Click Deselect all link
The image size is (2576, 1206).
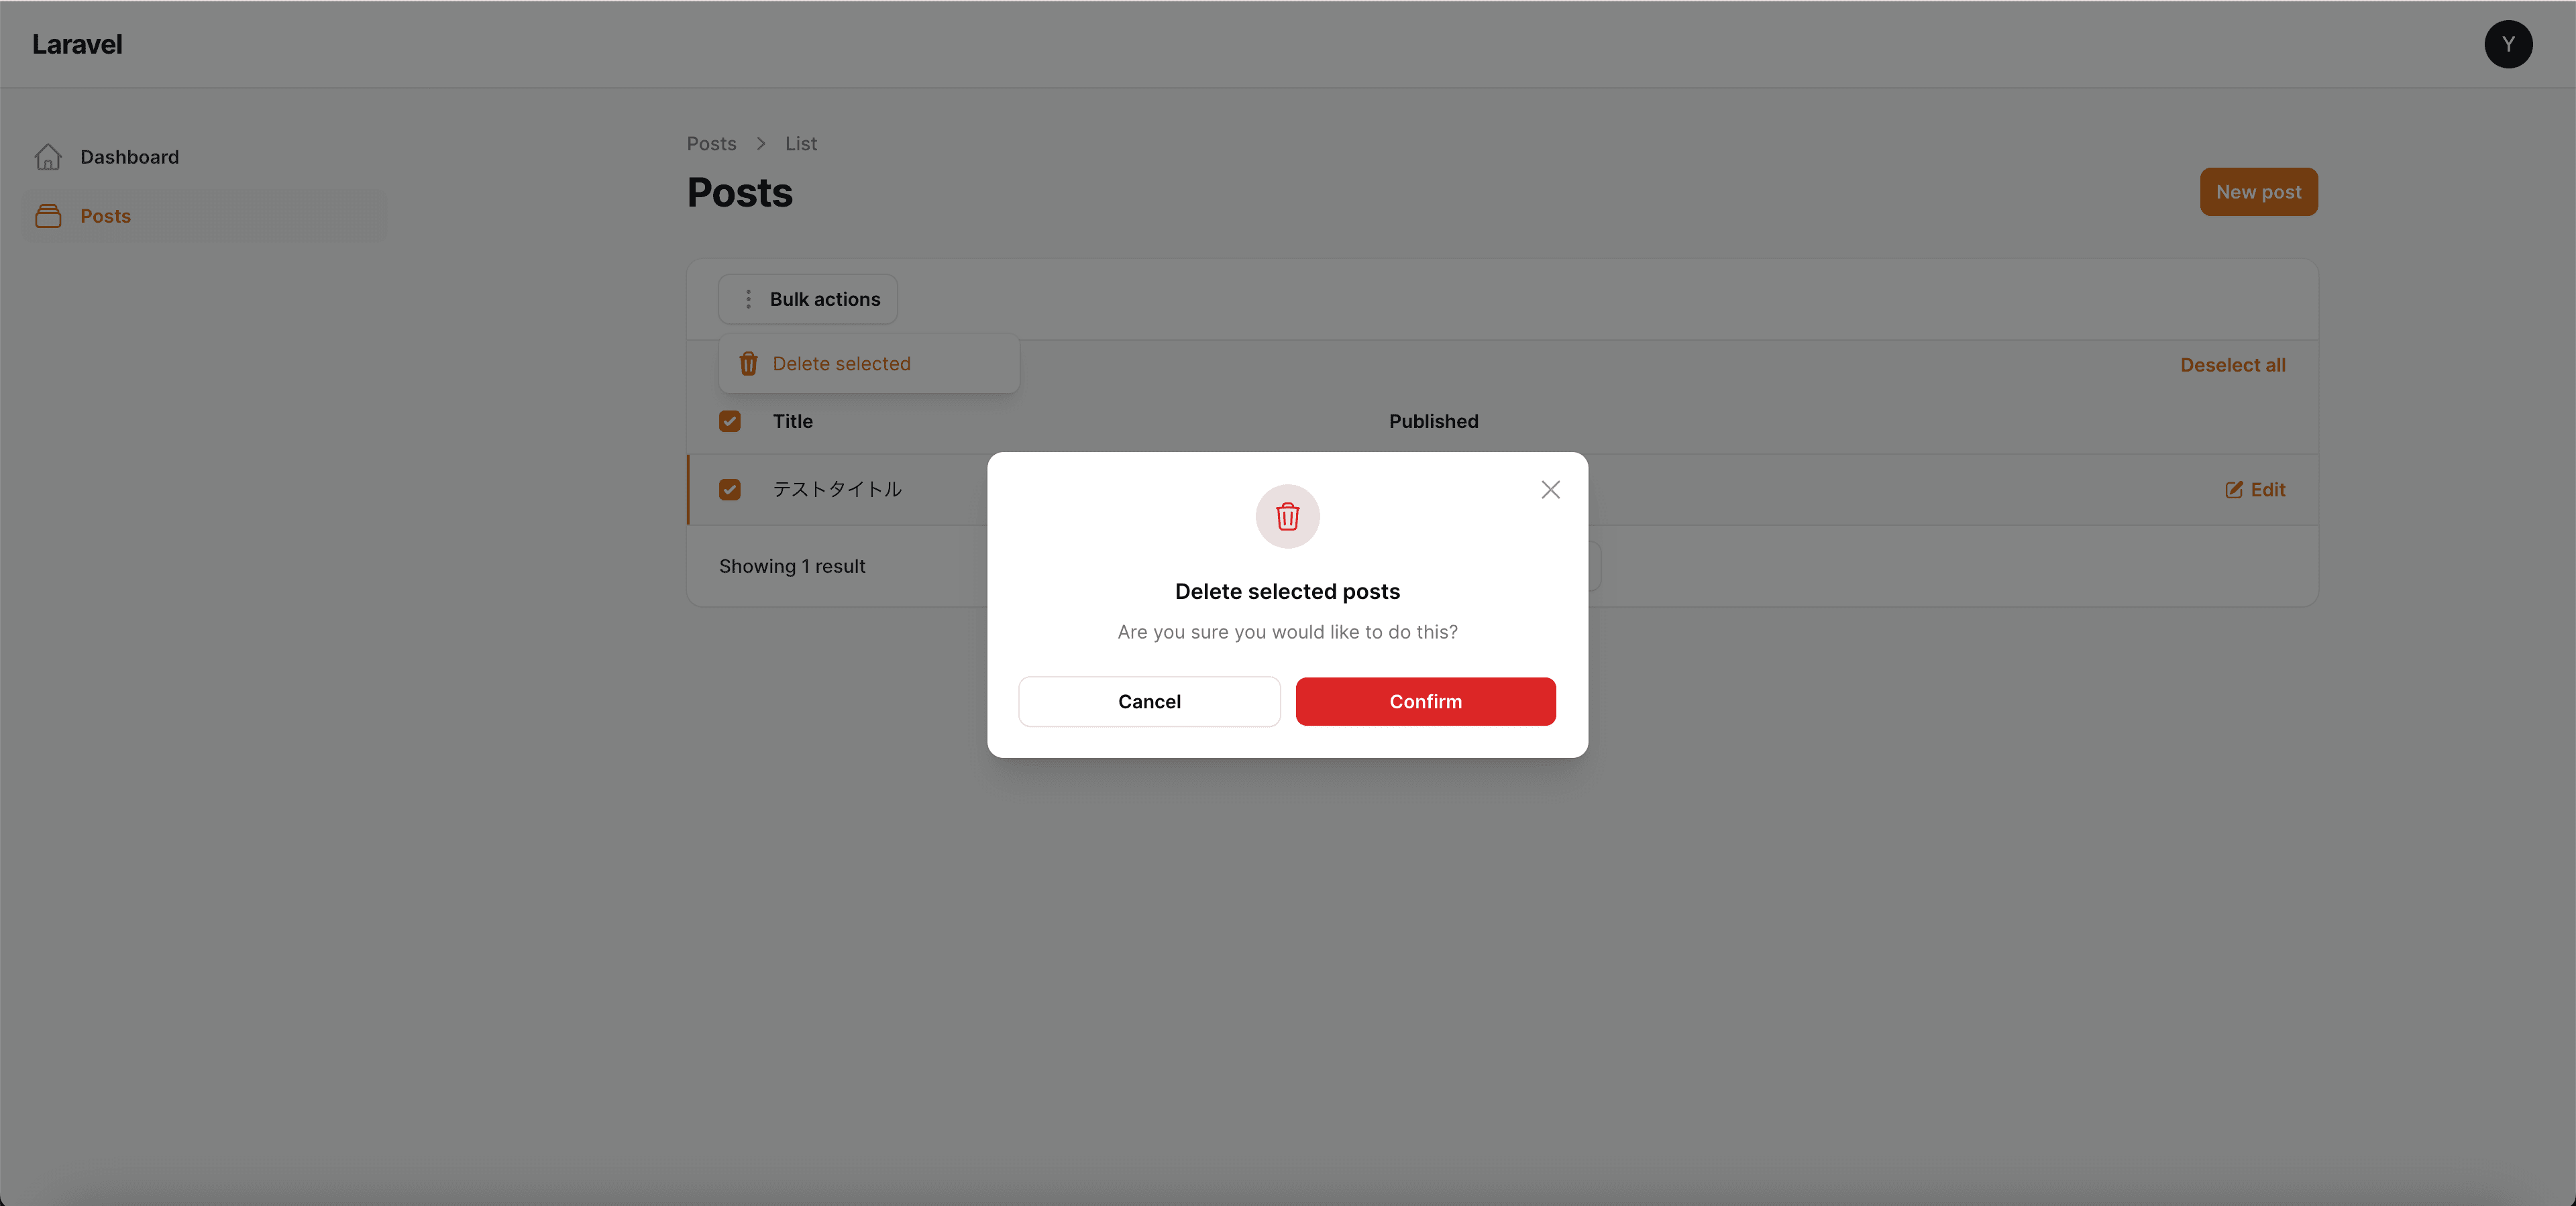pyautogui.click(x=2232, y=365)
